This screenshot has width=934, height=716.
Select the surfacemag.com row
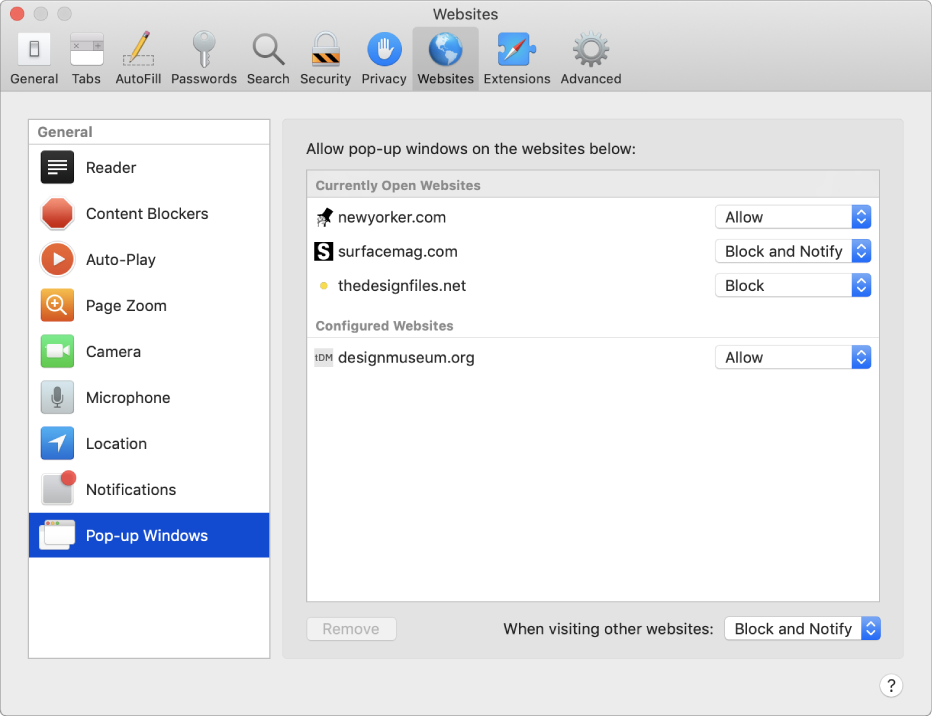click(593, 251)
